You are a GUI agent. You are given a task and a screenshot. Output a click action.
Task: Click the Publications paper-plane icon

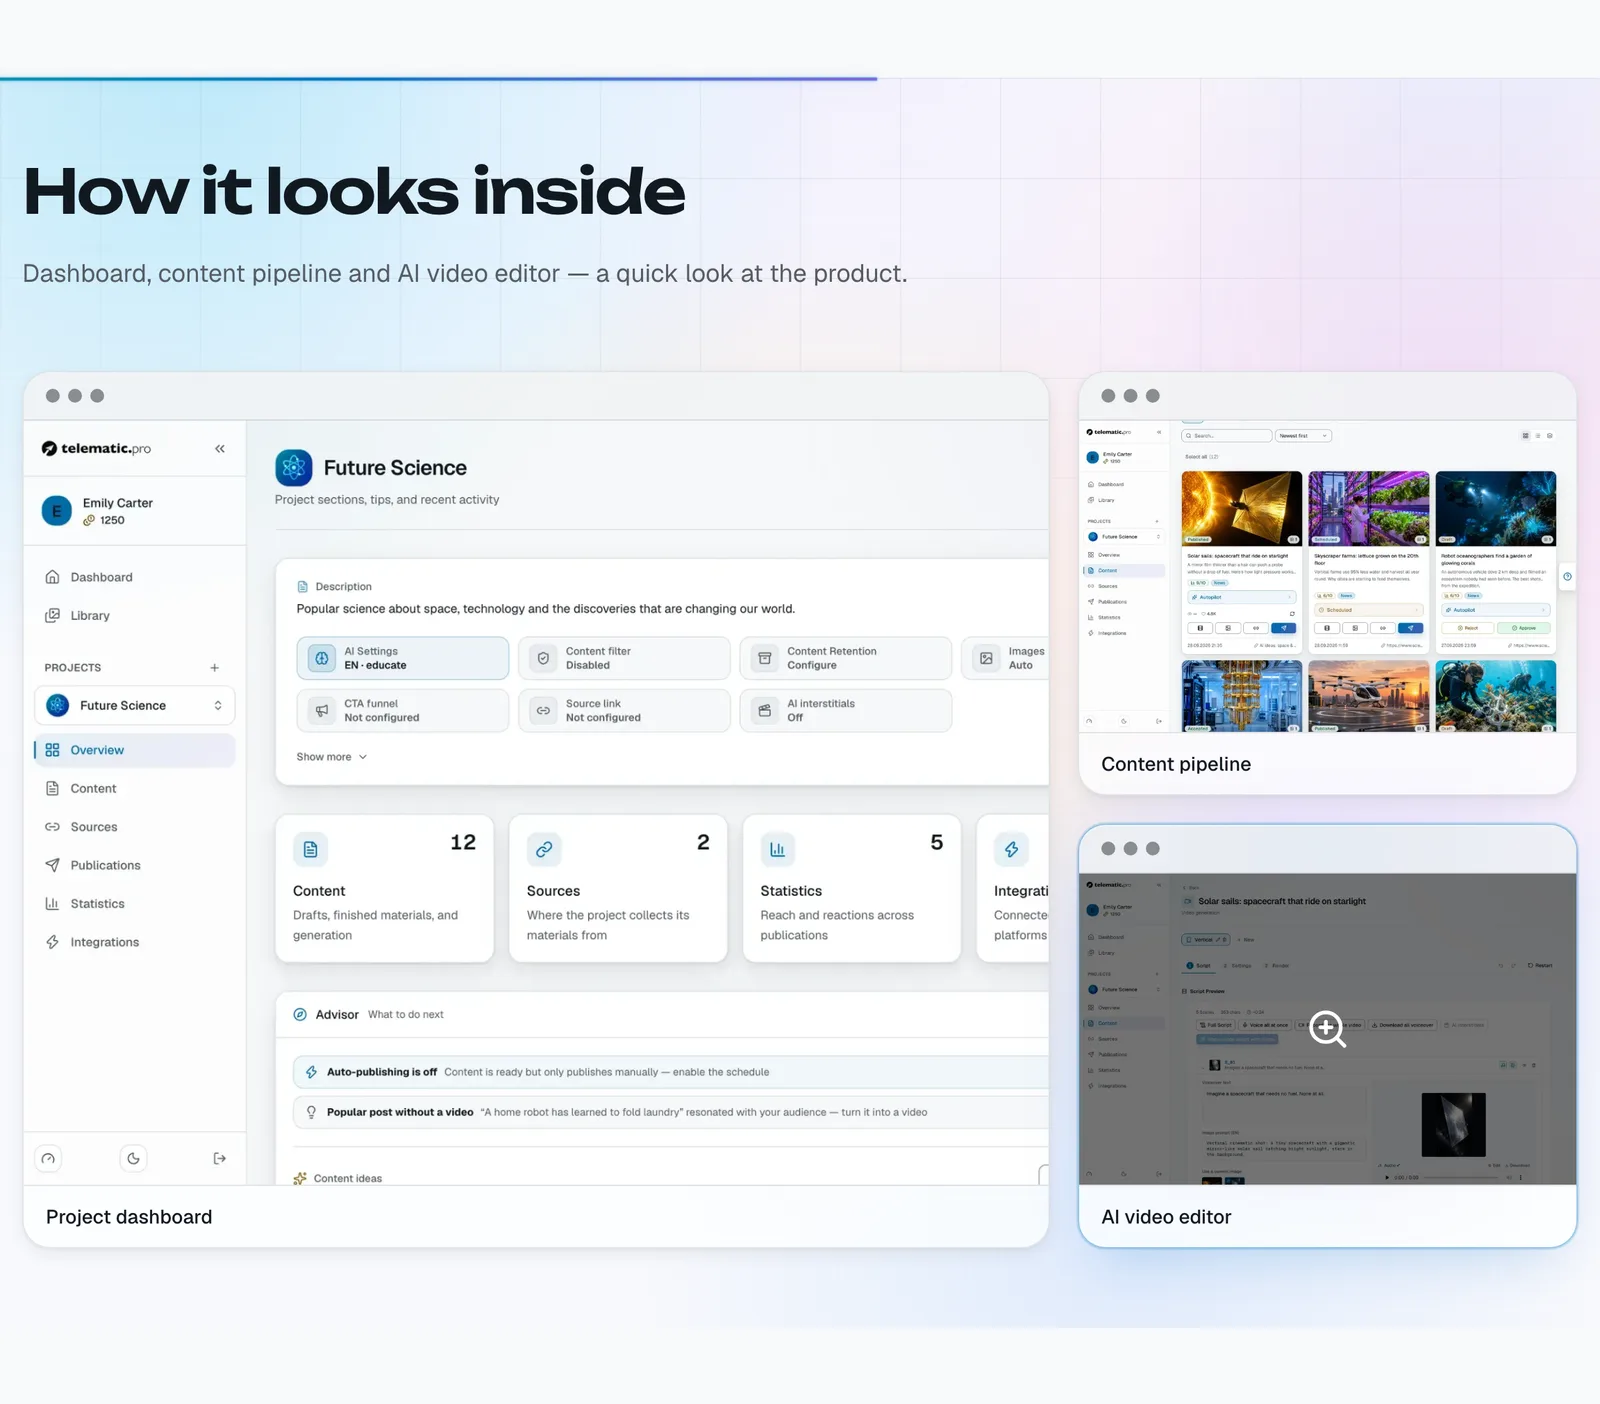pyautogui.click(x=53, y=865)
